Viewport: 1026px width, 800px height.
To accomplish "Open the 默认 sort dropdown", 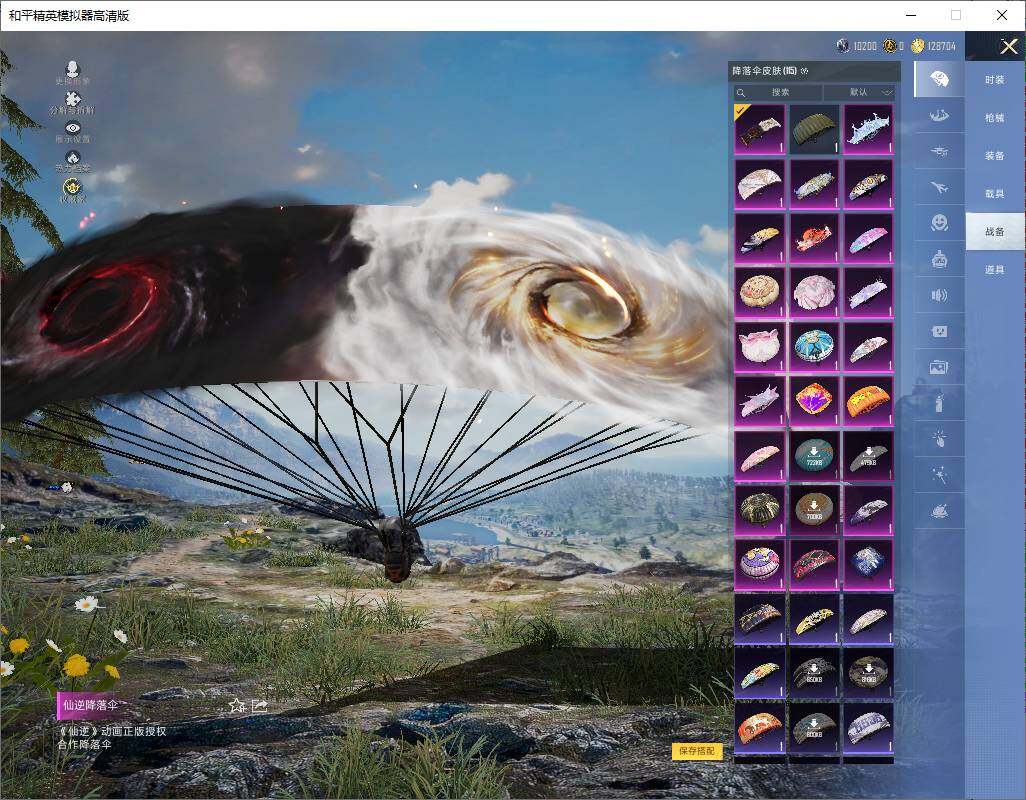I will tap(859, 92).
